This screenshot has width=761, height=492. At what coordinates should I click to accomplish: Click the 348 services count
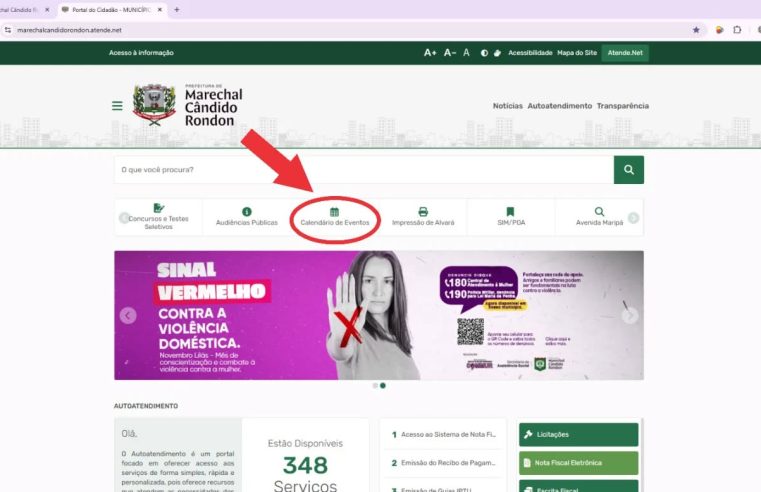tap(305, 466)
